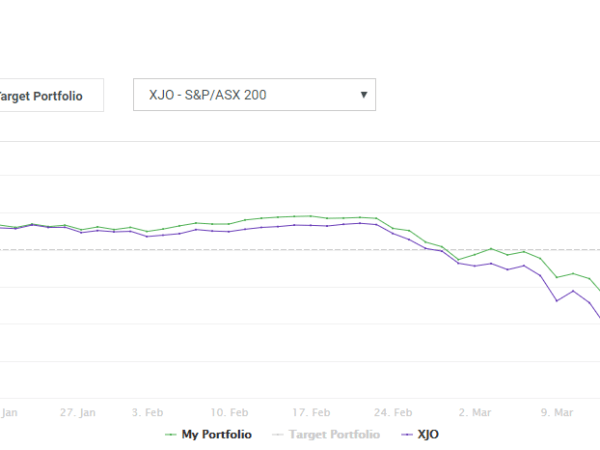The width and height of the screenshot is (600, 450).
Task: Select the 3. Feb date axis label
Action: click(147, 411)
